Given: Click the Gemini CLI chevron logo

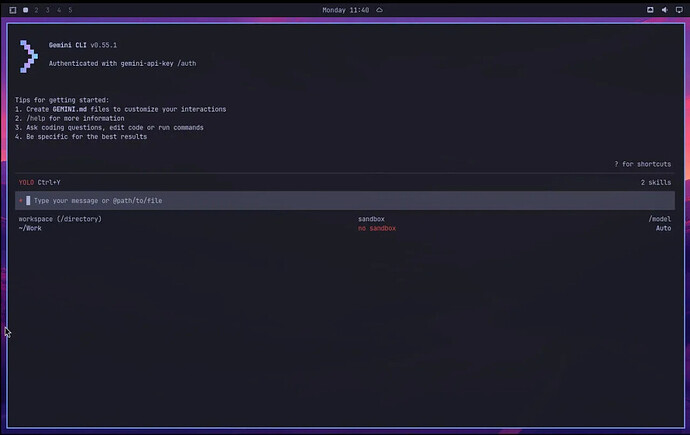Looking at the screenshot, I should (x=29, y=56).
